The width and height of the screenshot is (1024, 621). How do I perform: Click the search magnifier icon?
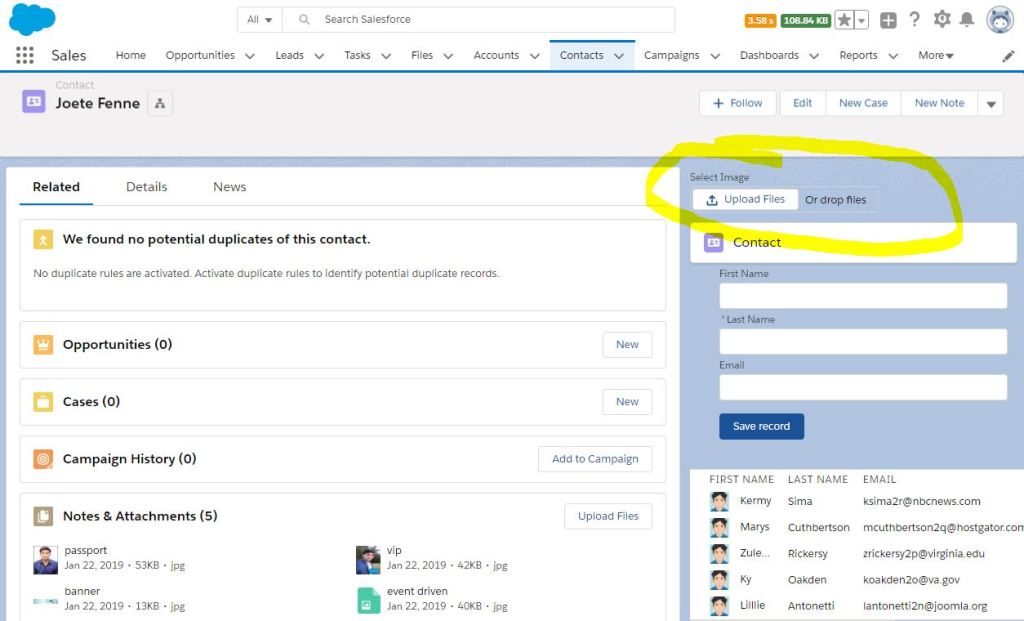[x=304, y=20]
